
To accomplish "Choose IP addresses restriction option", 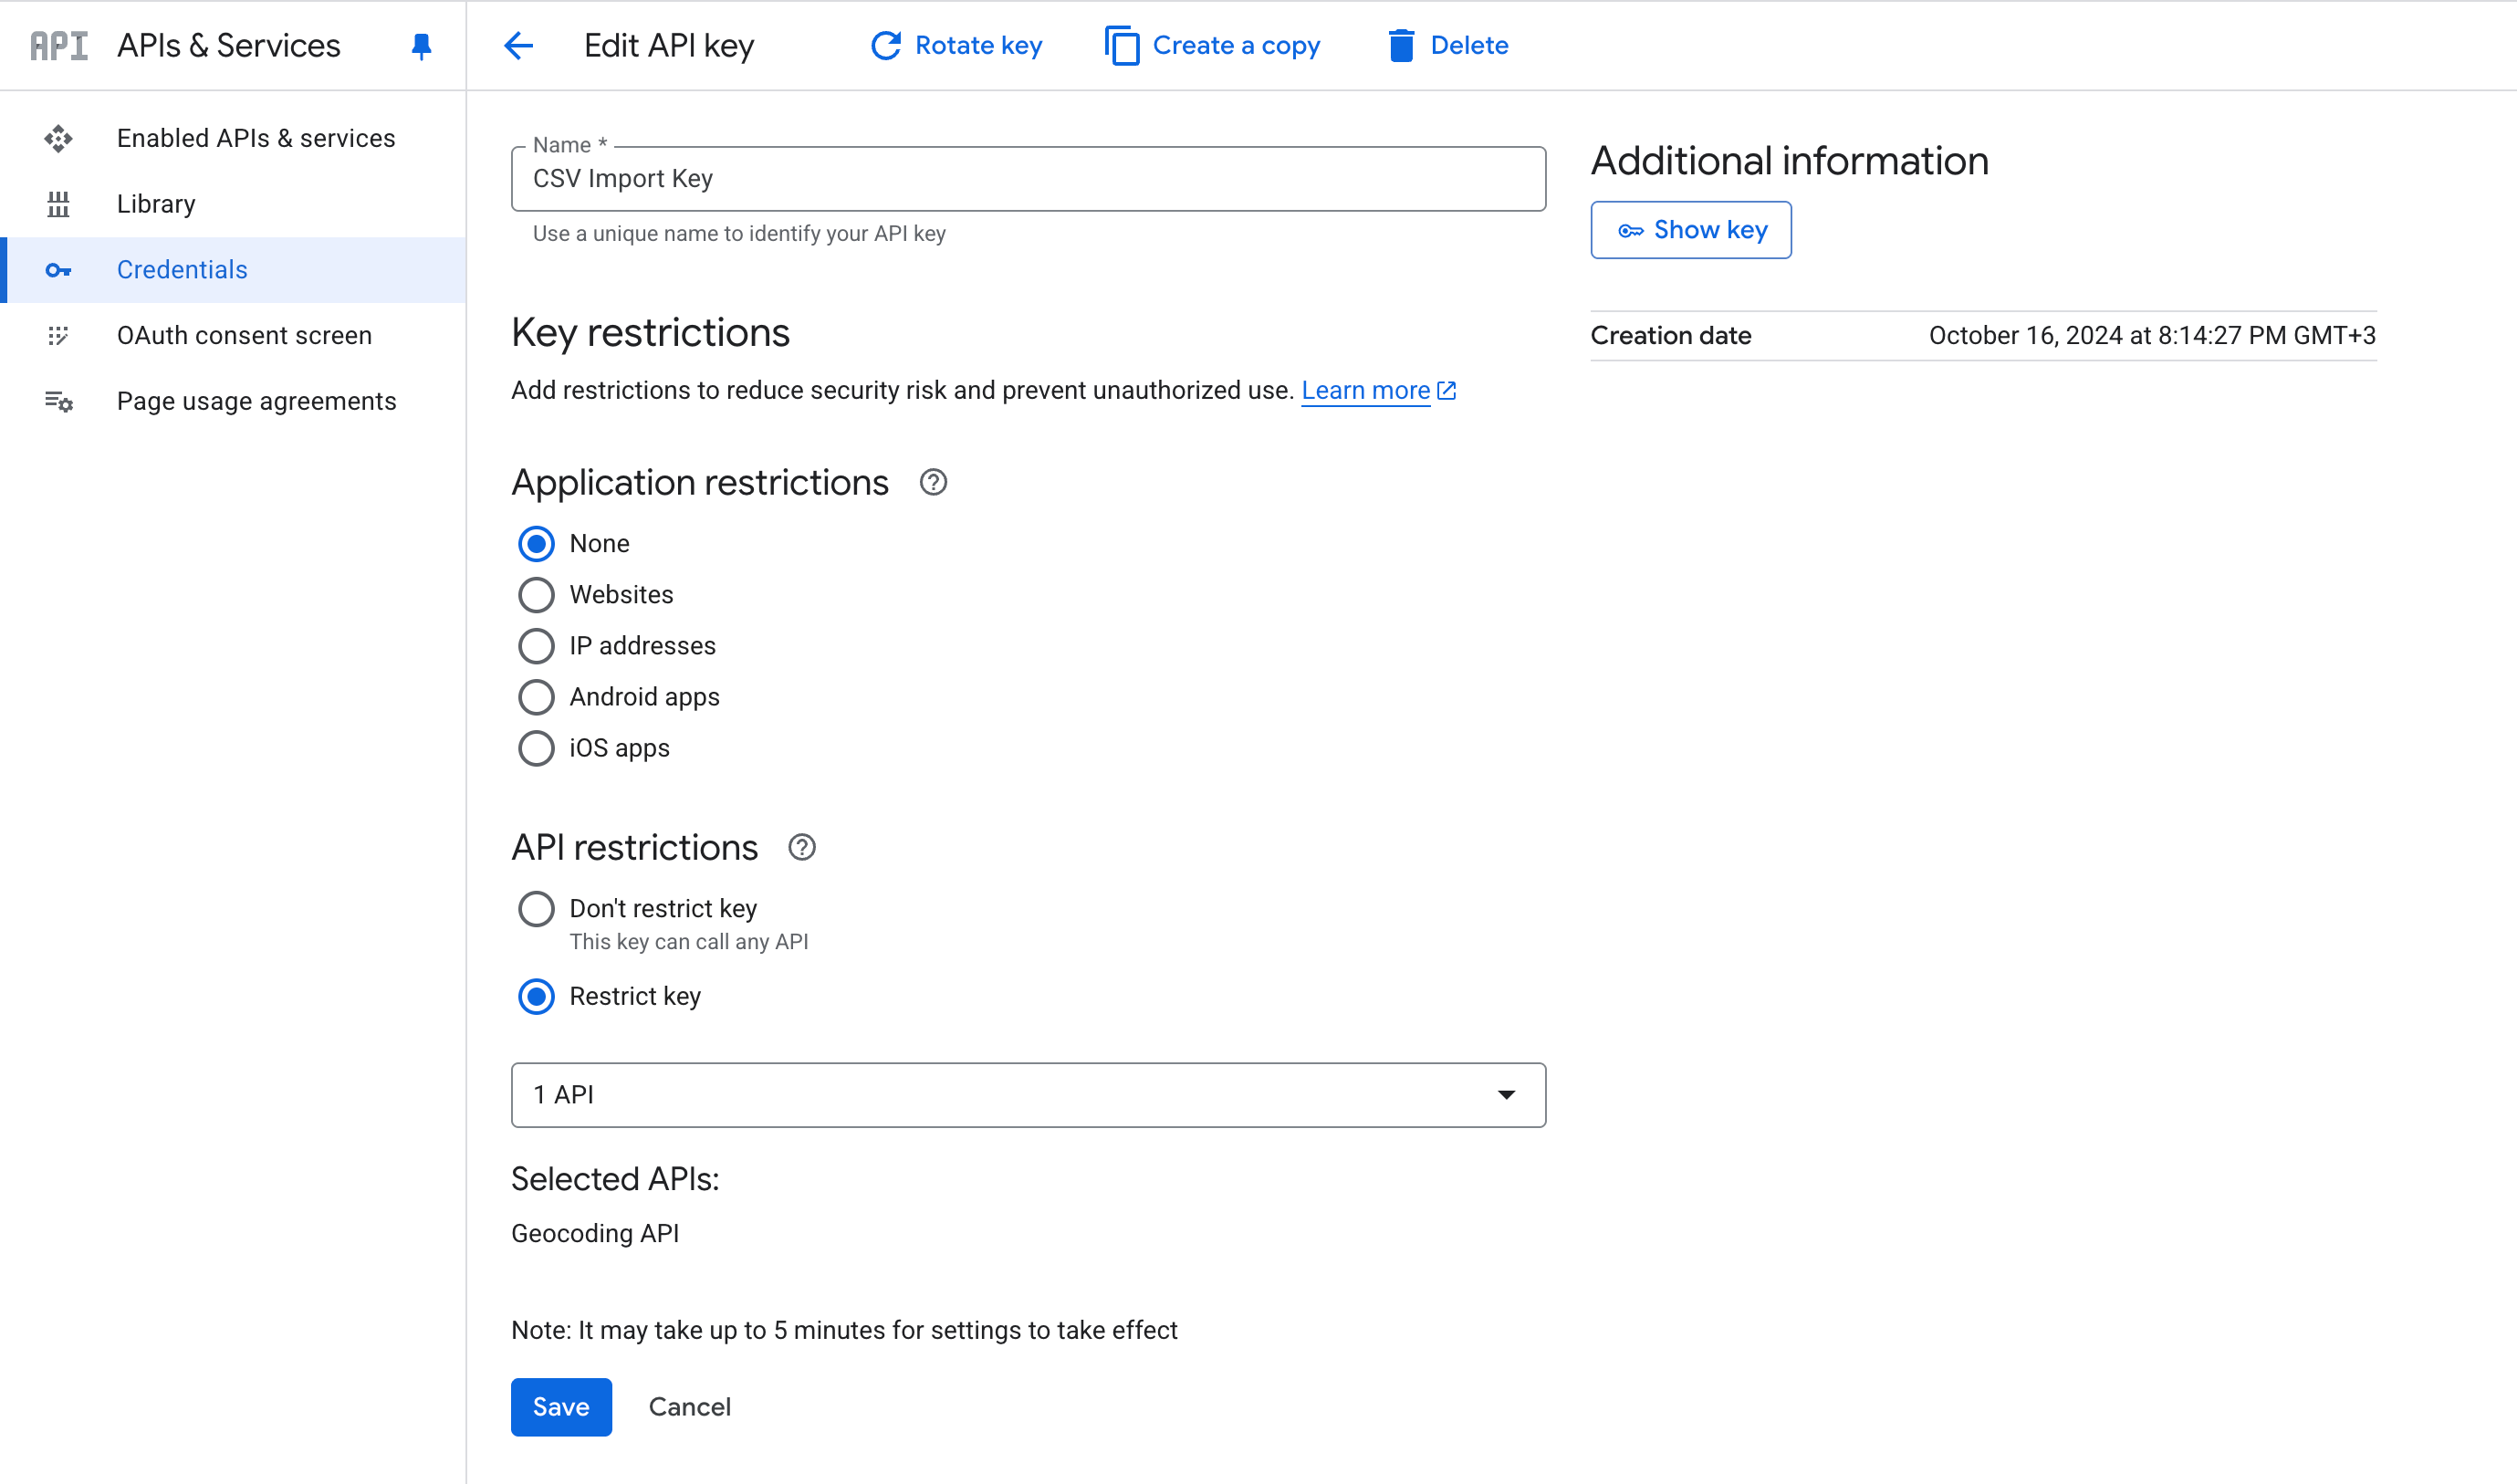I will coord(537,645).
